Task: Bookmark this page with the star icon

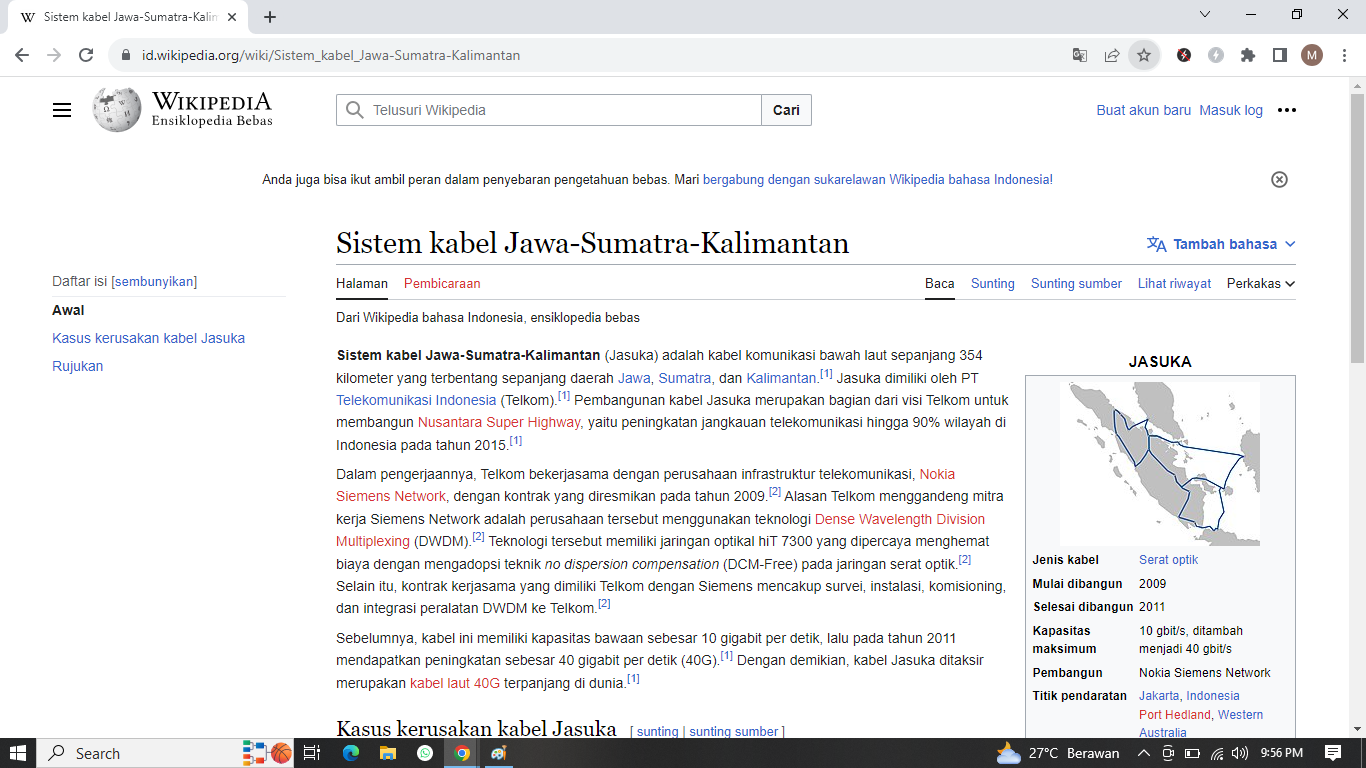Action: [1144, 55]
